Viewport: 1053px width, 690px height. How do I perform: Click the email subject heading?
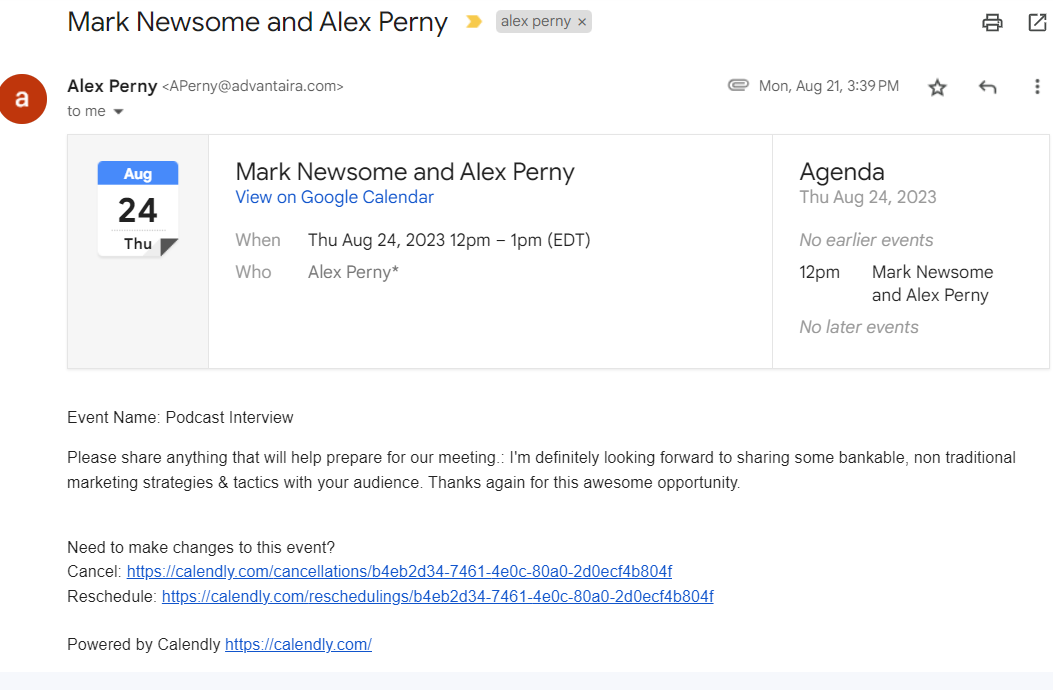click(257, 22)
